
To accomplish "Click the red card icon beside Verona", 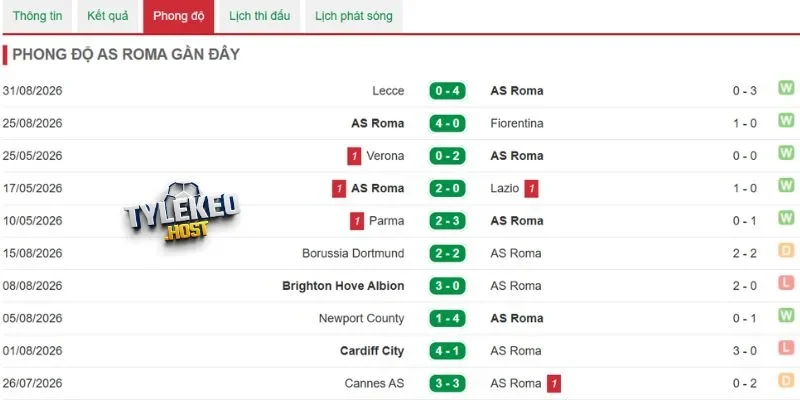I will coord(354,156).
